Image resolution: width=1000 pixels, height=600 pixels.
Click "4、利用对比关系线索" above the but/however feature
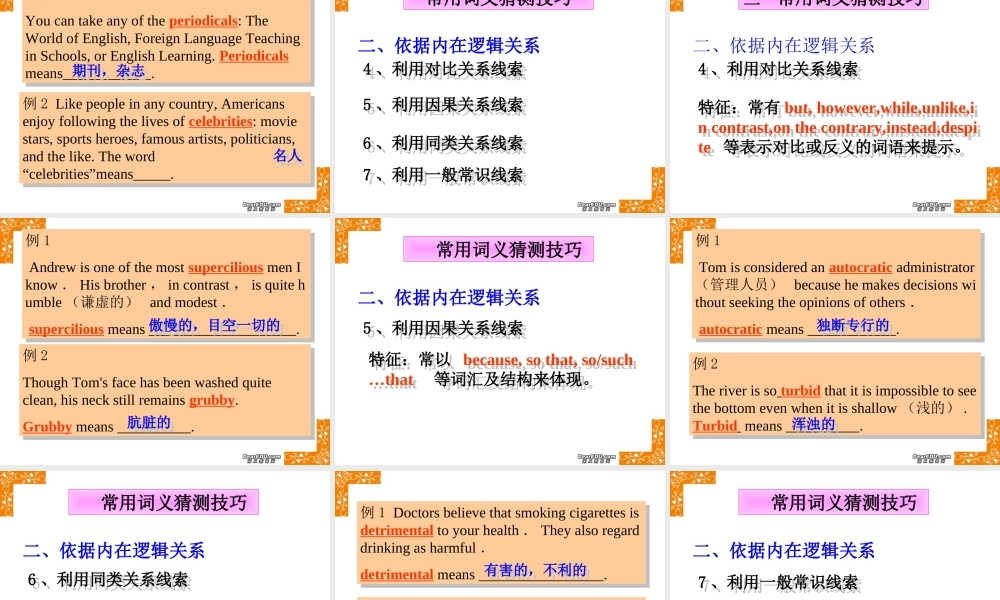point(778,69)
